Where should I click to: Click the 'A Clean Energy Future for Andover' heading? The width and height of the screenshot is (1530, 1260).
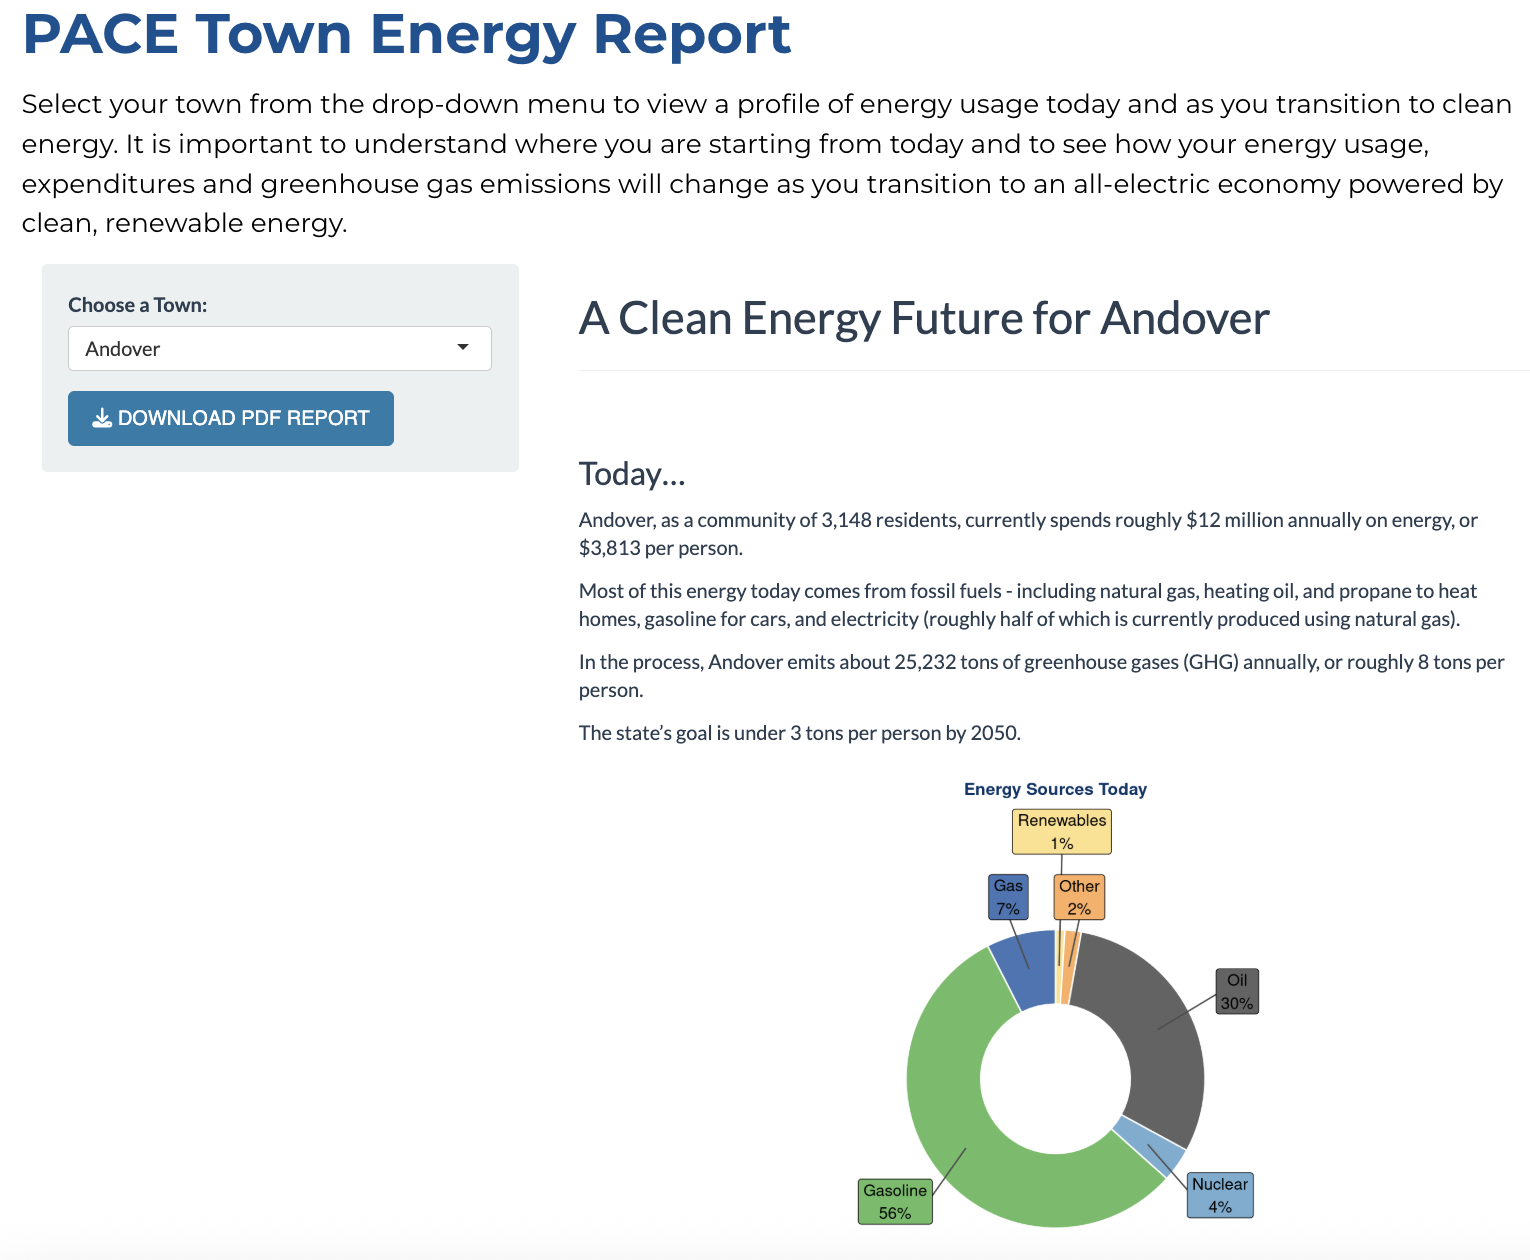(x=924, y=319)
